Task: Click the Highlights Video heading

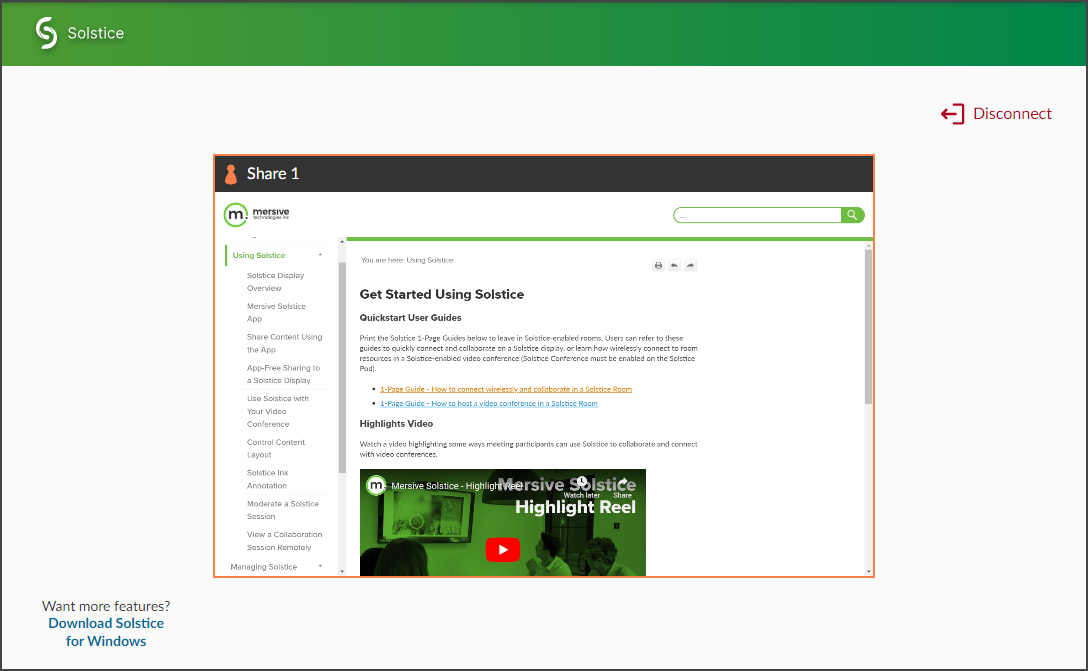Action: pos(396,424)
